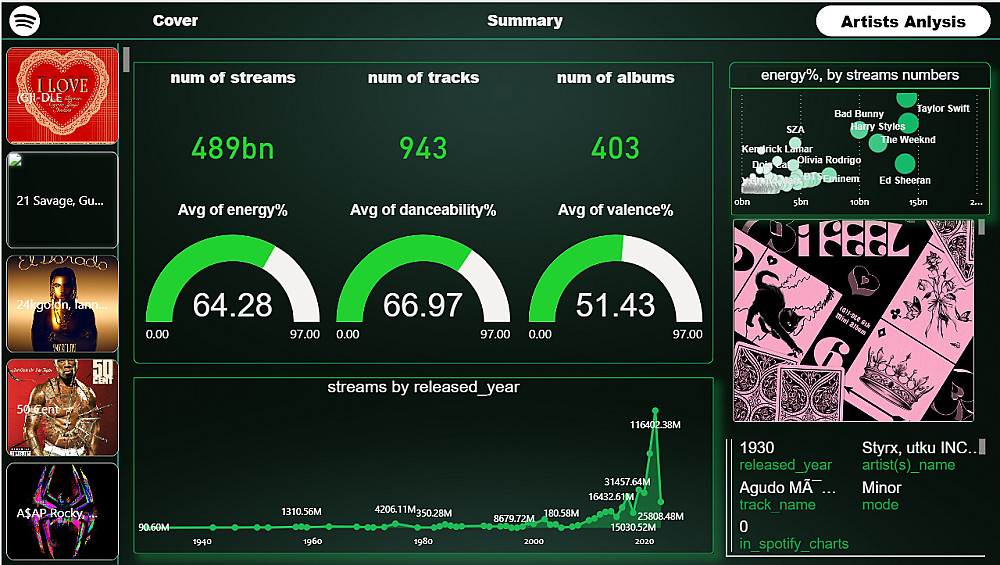Screen dimensions: 1000x565
Task: Select the (G)I-DLE artist thumbnail
Action: [x=62, y=96]
